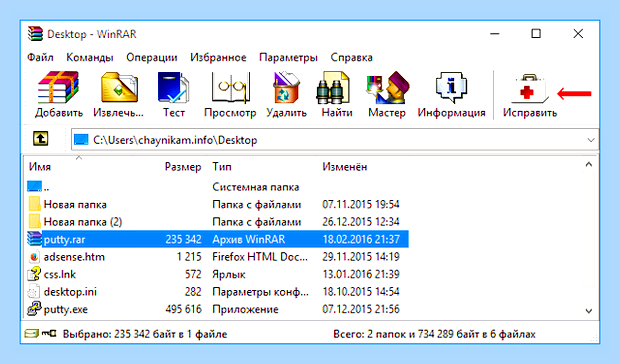Close the WinRAR window
The width and height of the screenshot is (620, 364).
578,34
